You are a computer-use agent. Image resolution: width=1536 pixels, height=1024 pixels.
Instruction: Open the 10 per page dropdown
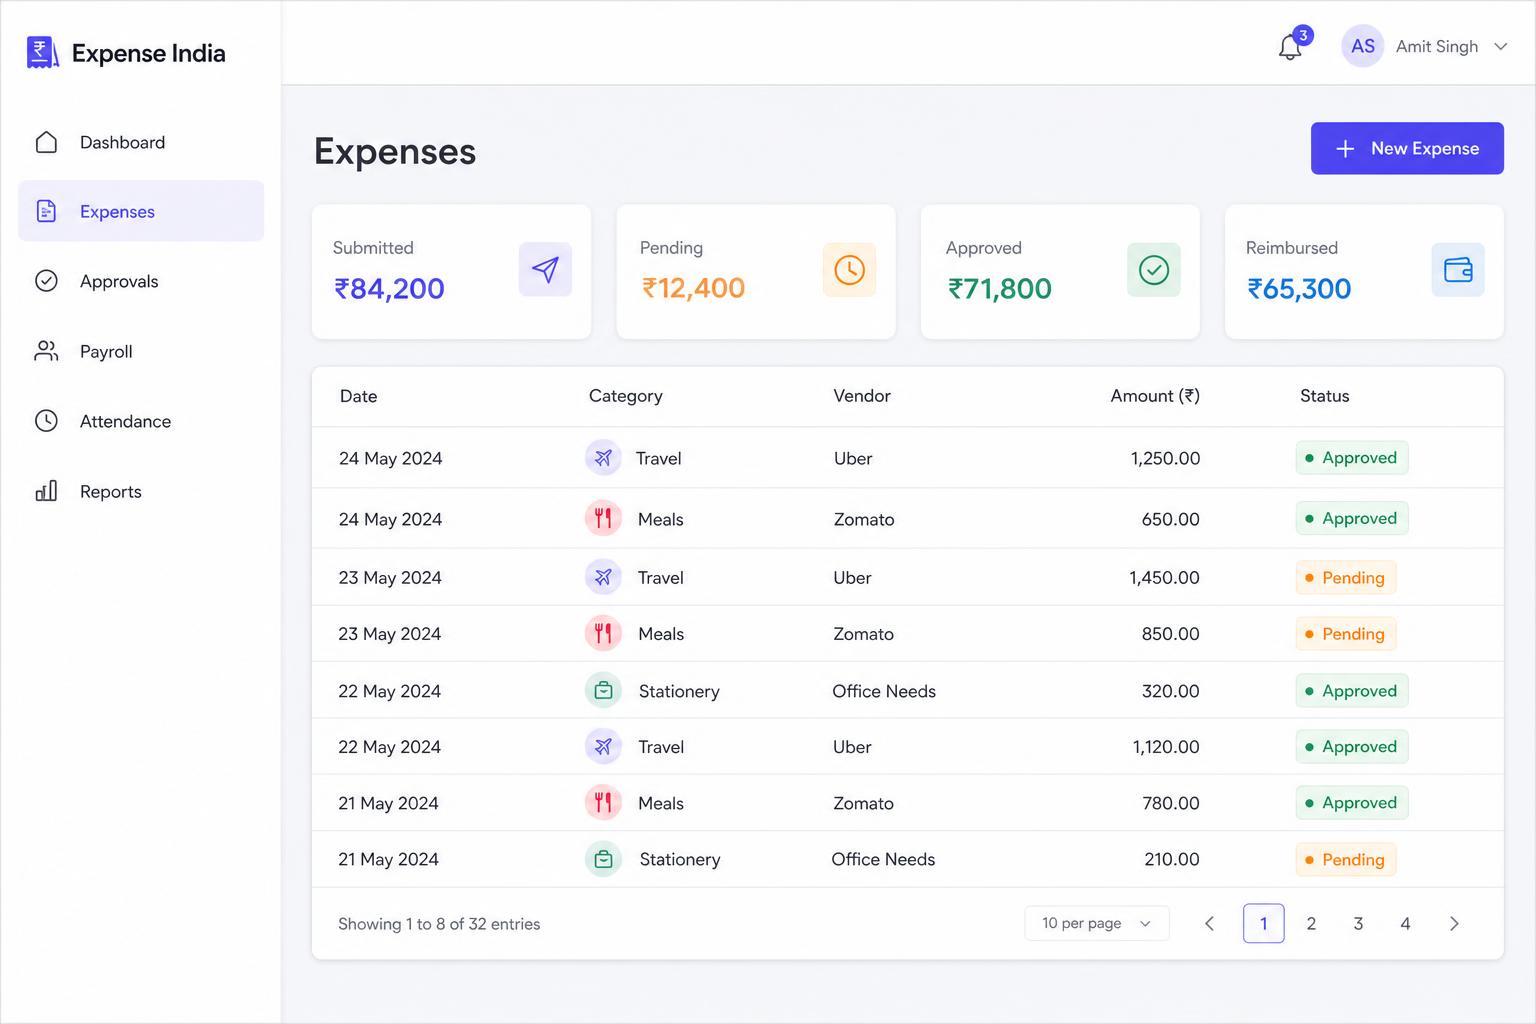[1097, 923]
